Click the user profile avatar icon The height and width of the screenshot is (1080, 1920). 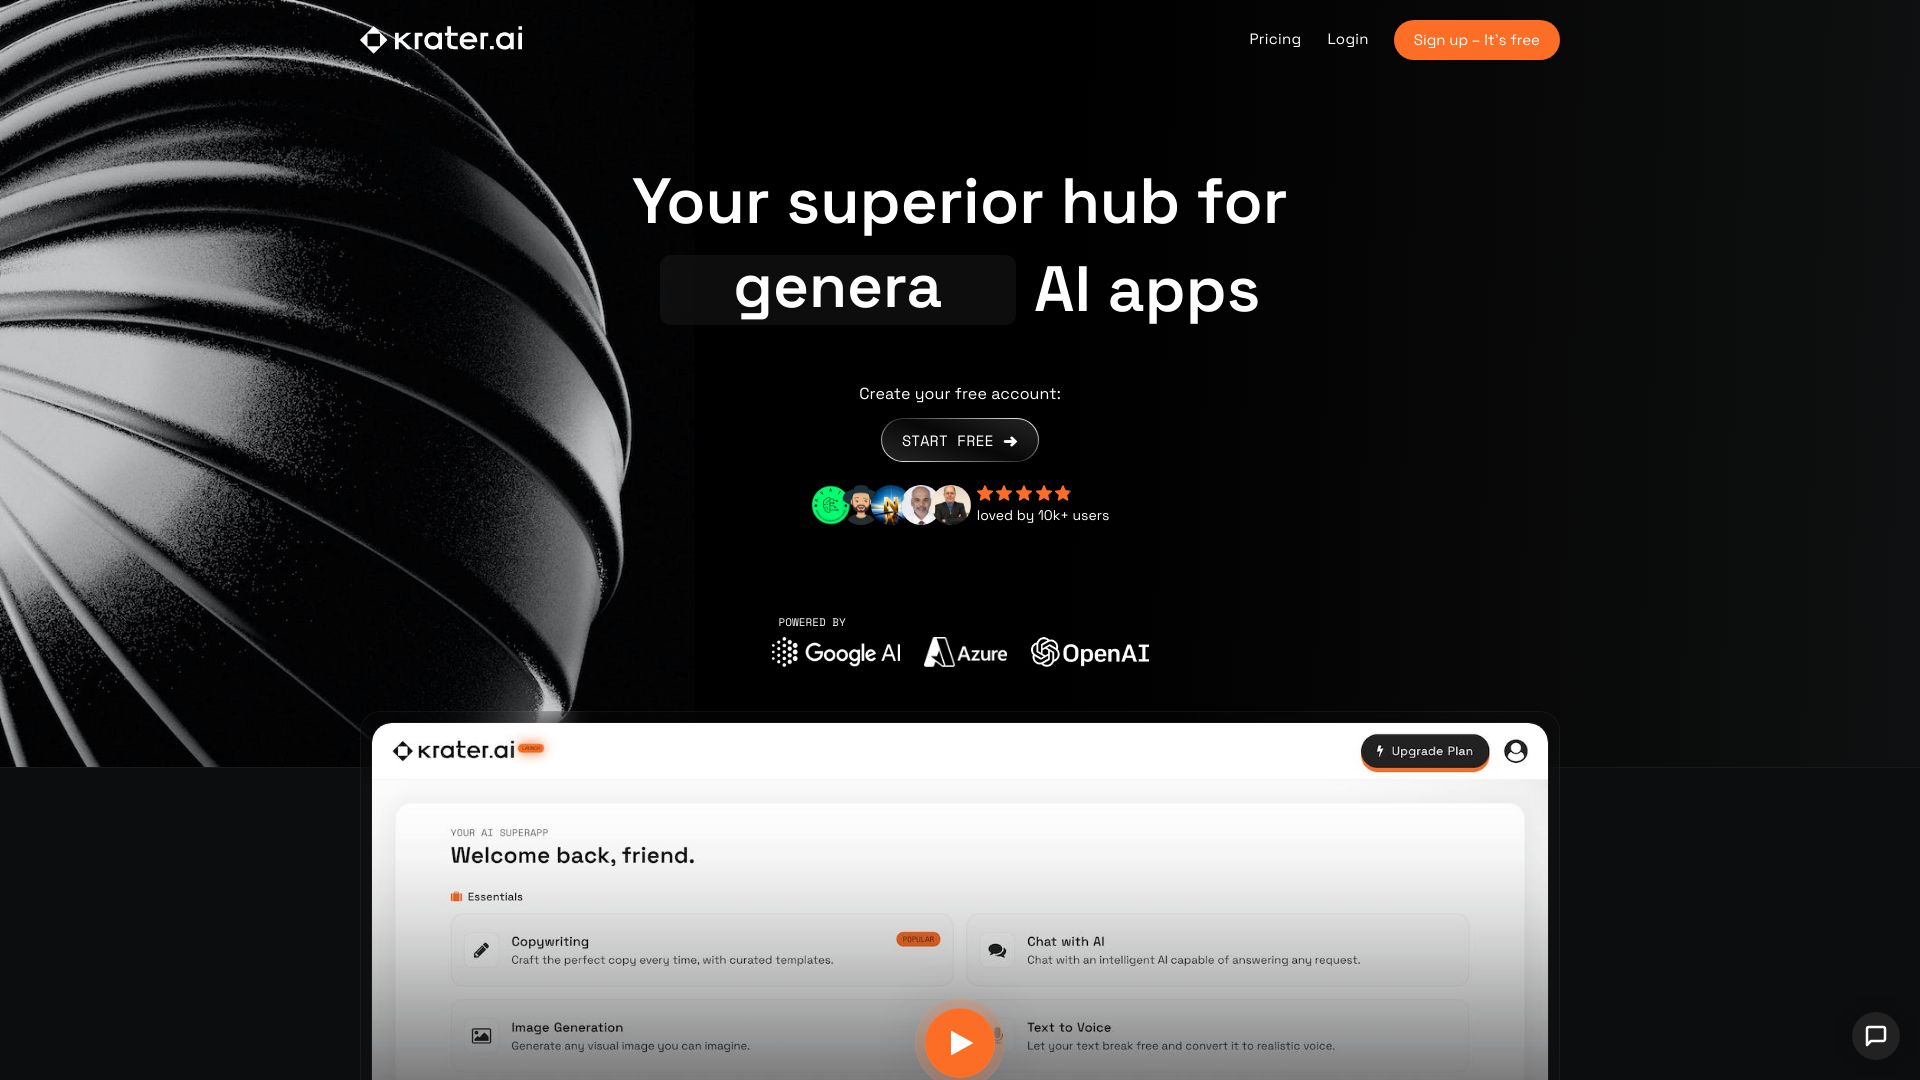click(1515, 750)
